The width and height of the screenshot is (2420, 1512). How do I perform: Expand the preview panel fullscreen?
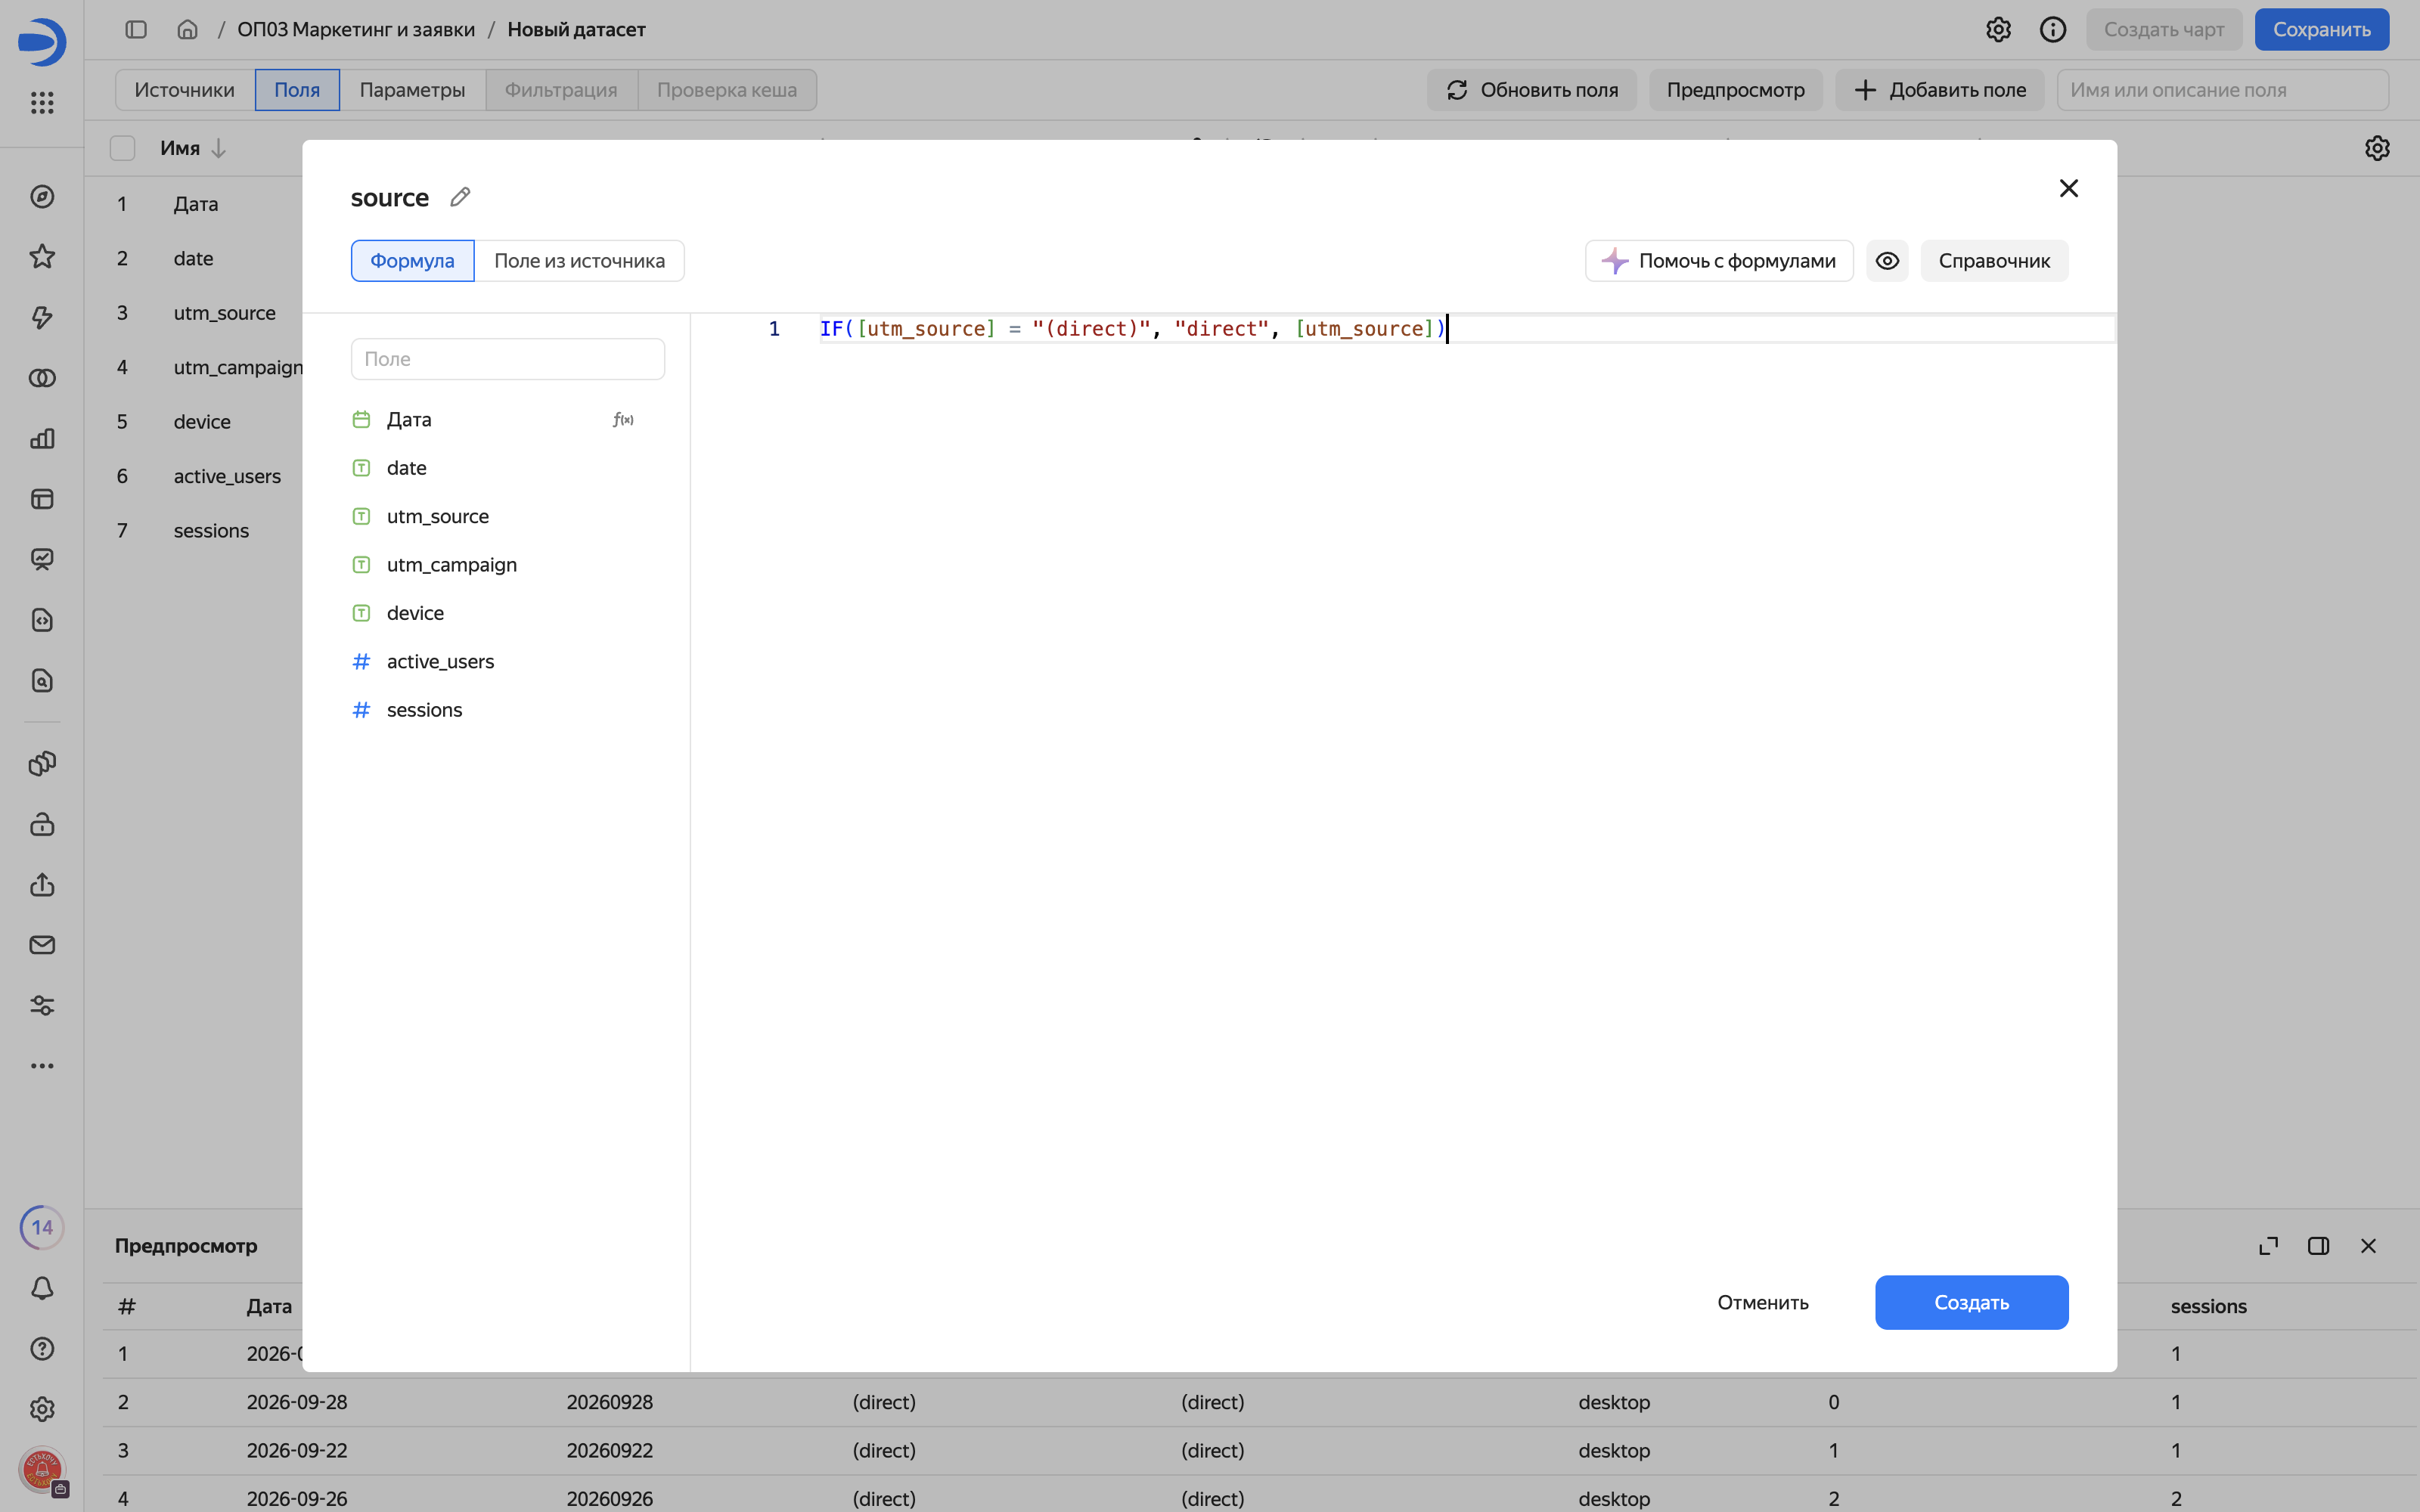pos(2269,1246)
